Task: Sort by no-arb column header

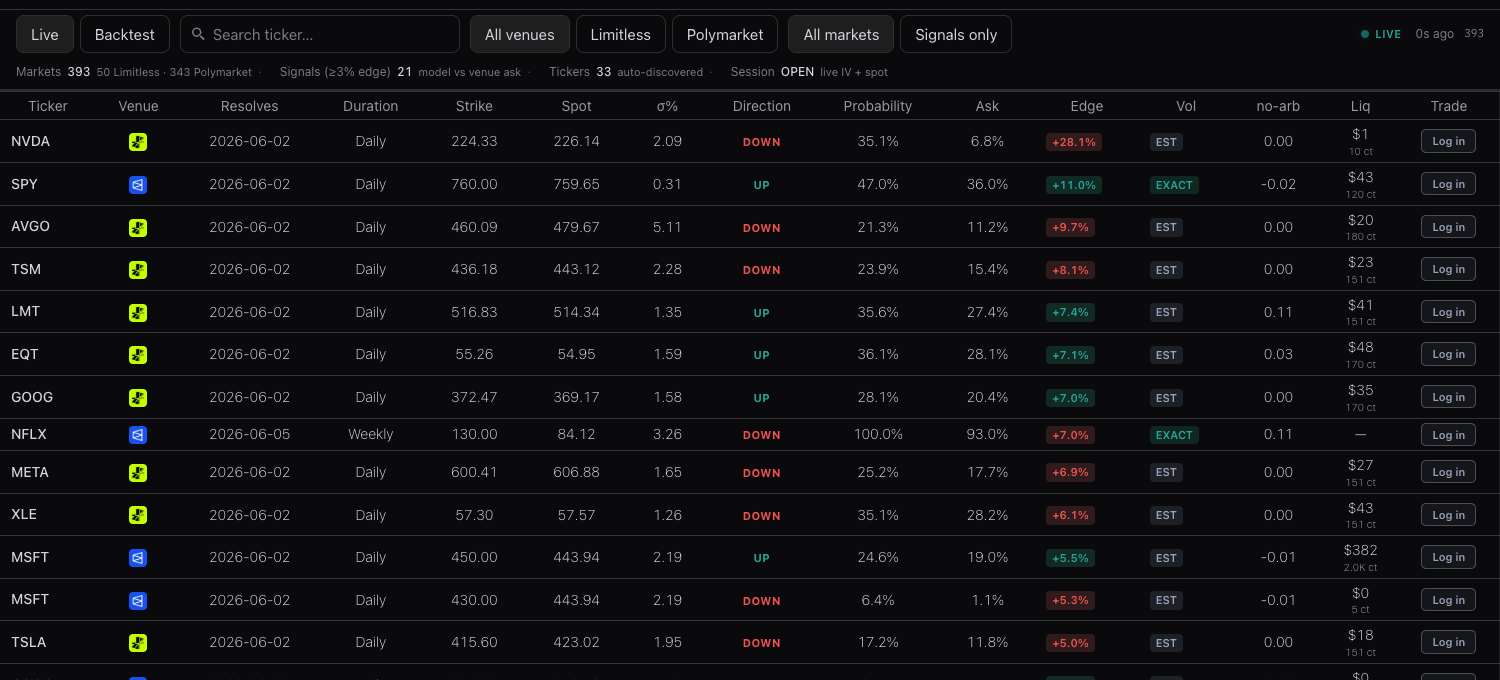Action: pos(1278,106)
